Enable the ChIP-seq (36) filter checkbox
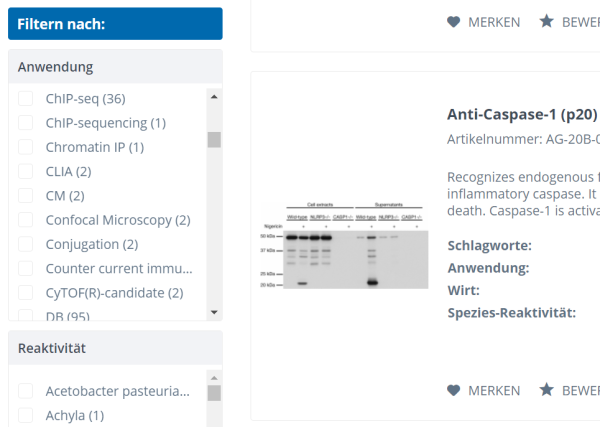 (26, 99)
